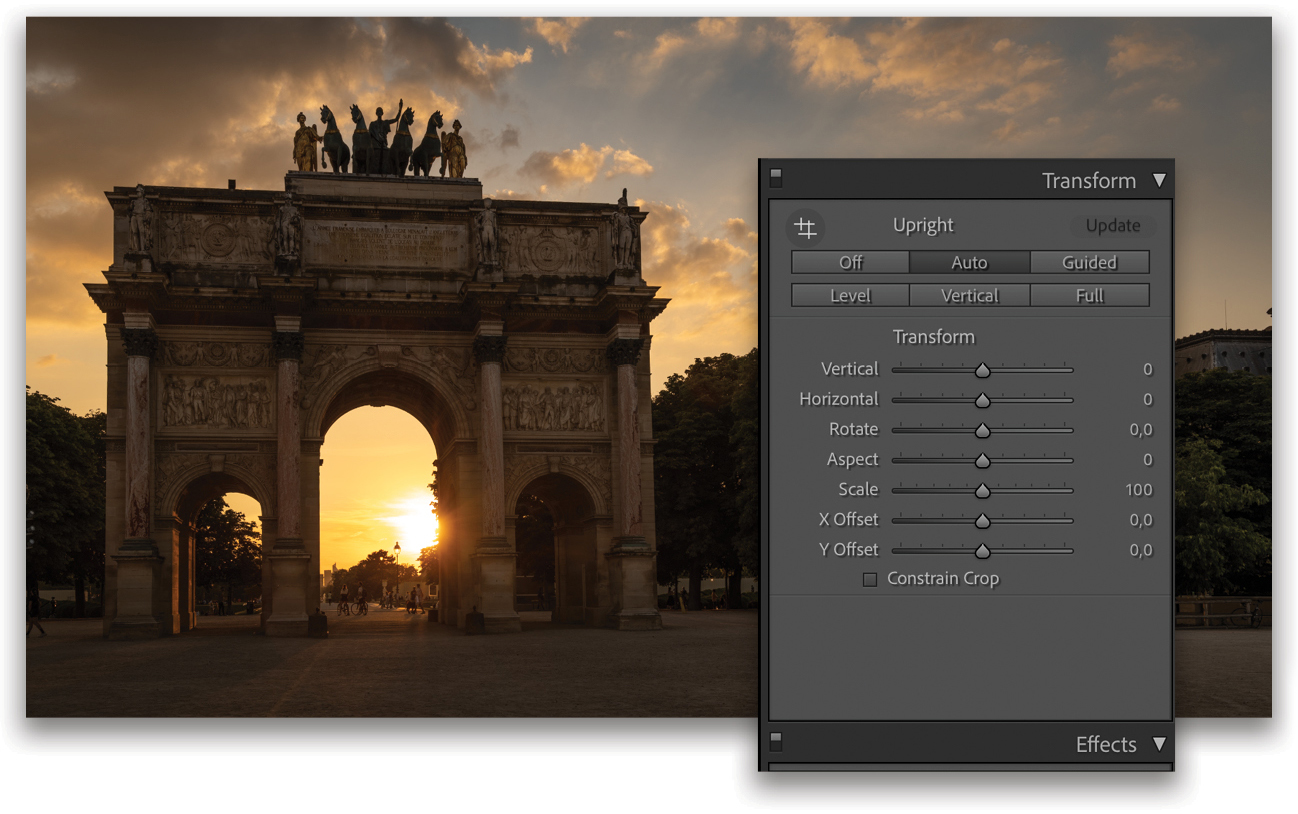The height and width of the screenshot is (814, 1298).
Task: Select the Auto Upright mode
Action: coord(969,262)
